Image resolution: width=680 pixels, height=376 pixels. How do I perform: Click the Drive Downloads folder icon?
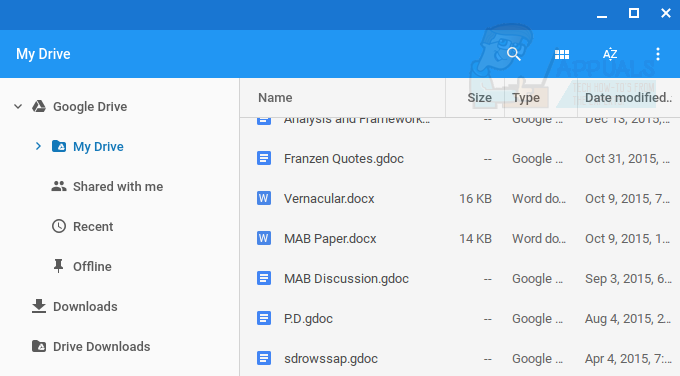[39, 346]
